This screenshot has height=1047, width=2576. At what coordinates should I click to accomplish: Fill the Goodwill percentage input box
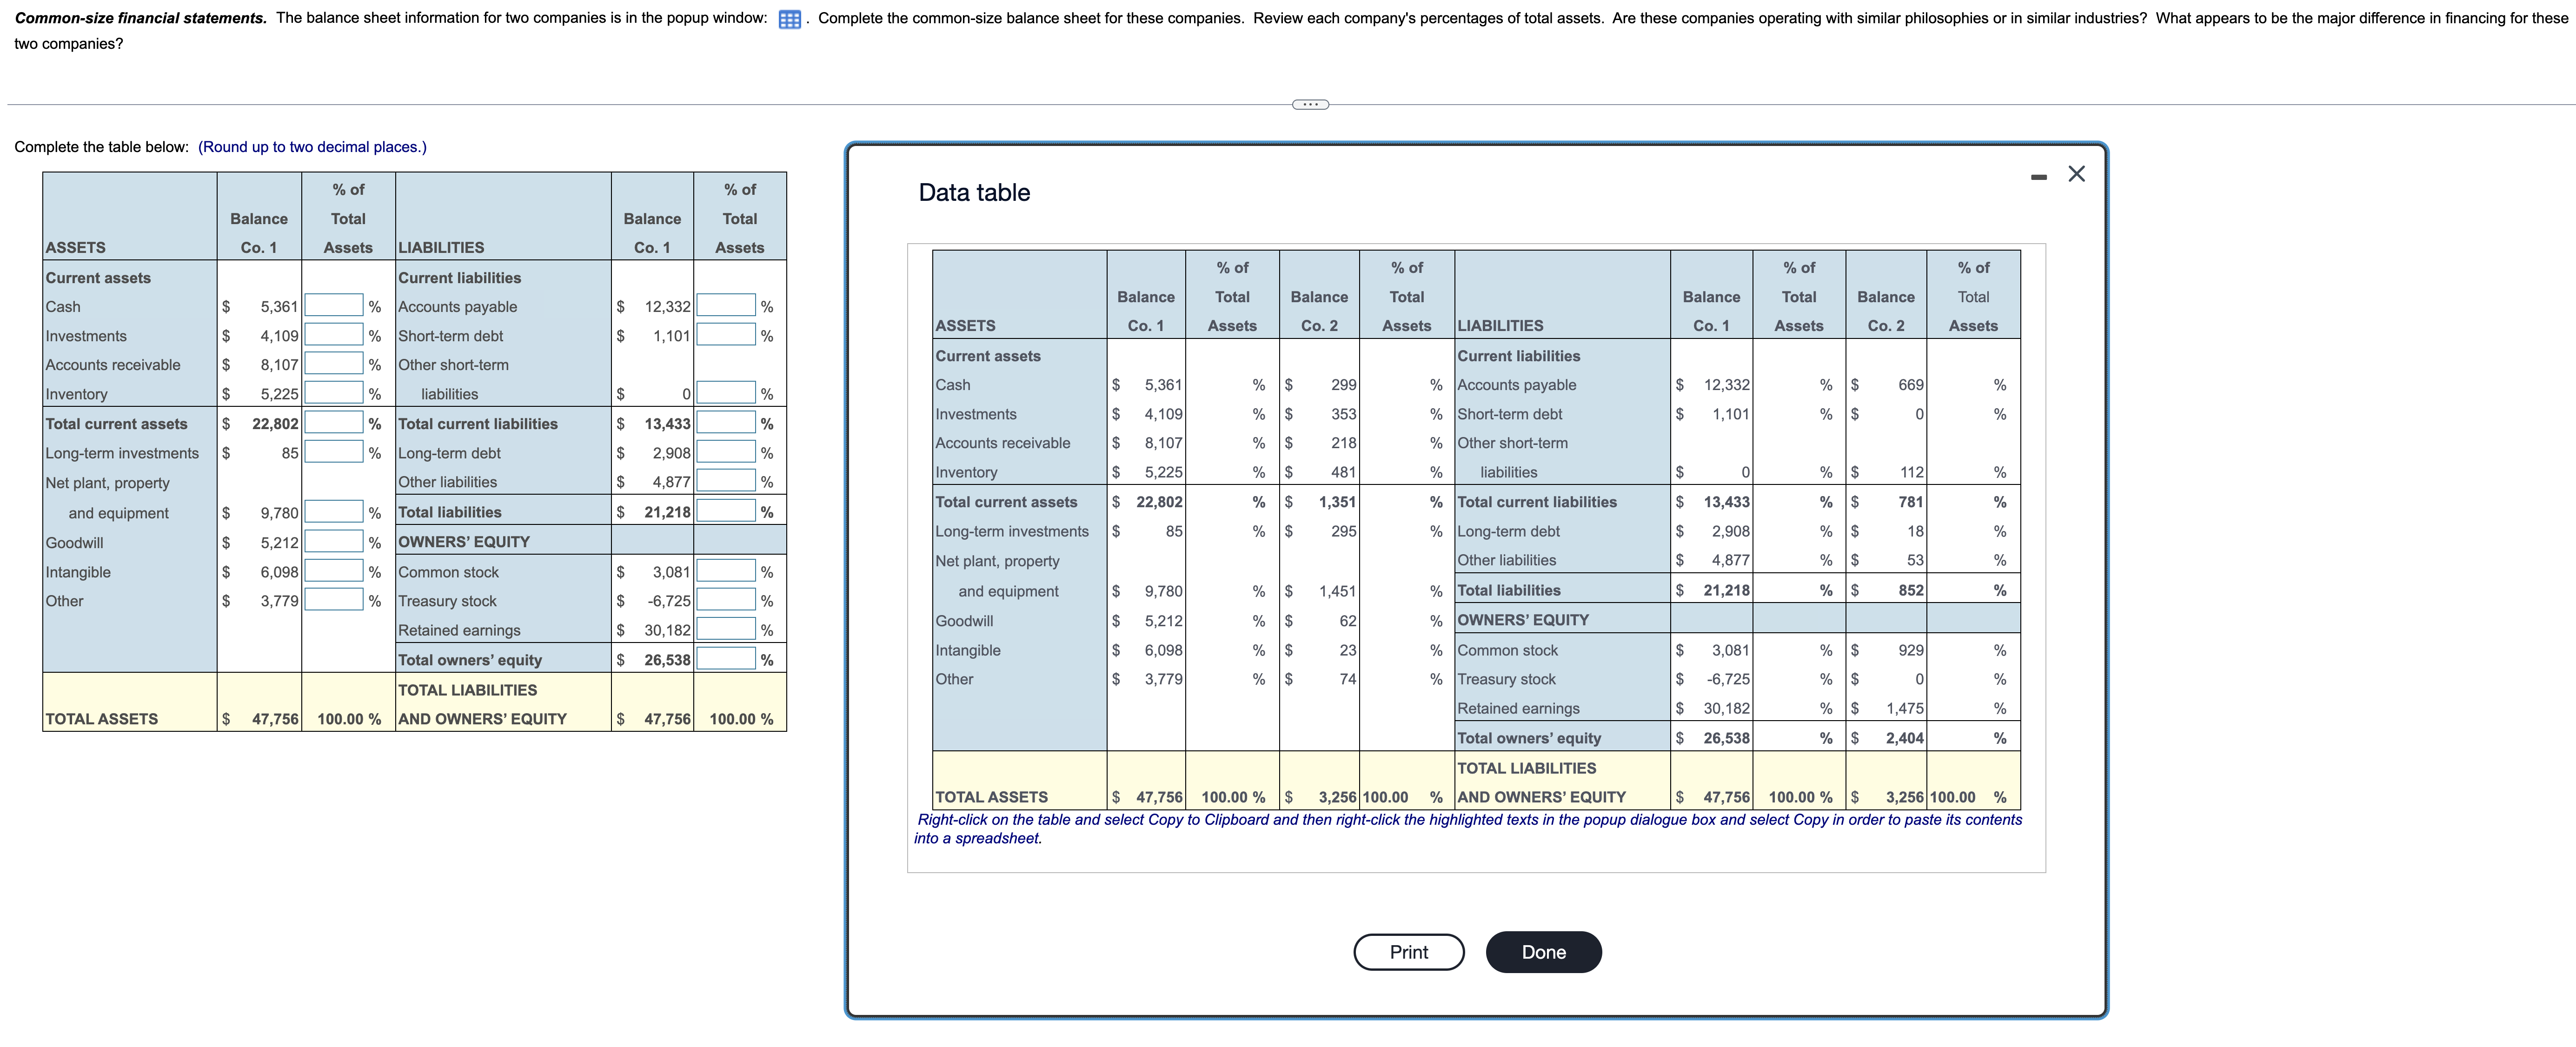[333, 541]
